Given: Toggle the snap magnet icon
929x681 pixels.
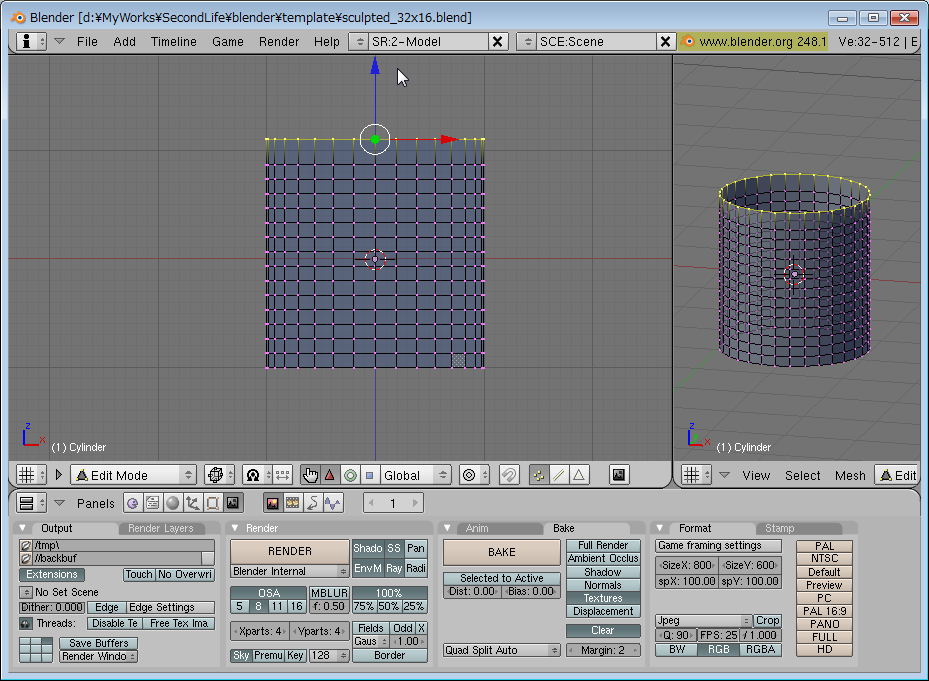Looking at the screenshot, I should (x=509, y=475).
